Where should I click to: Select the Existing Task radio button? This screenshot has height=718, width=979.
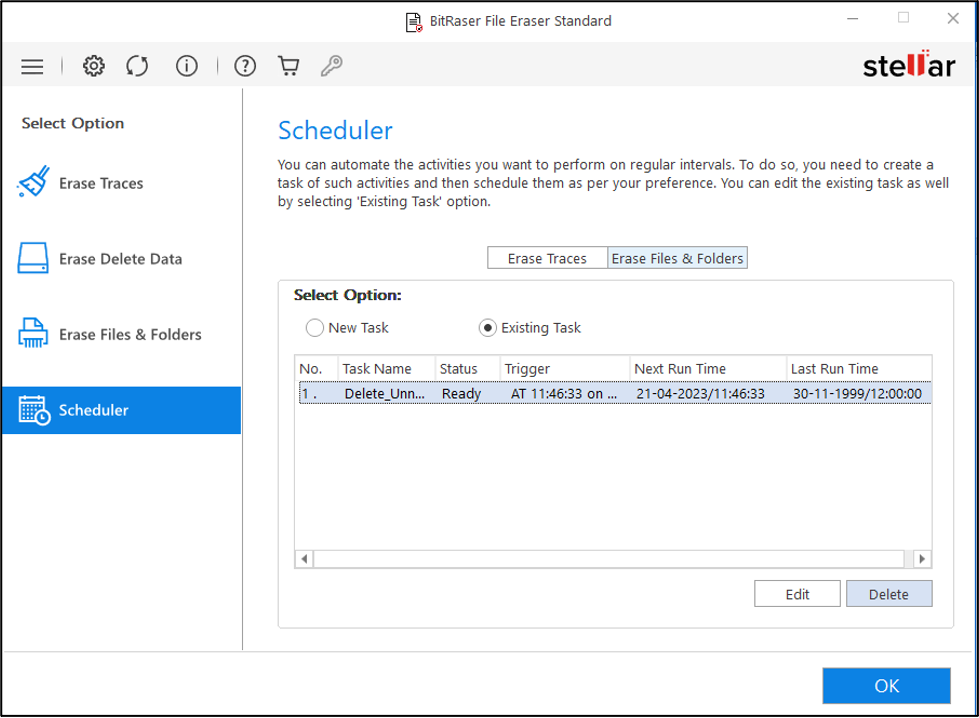point(488,328)
